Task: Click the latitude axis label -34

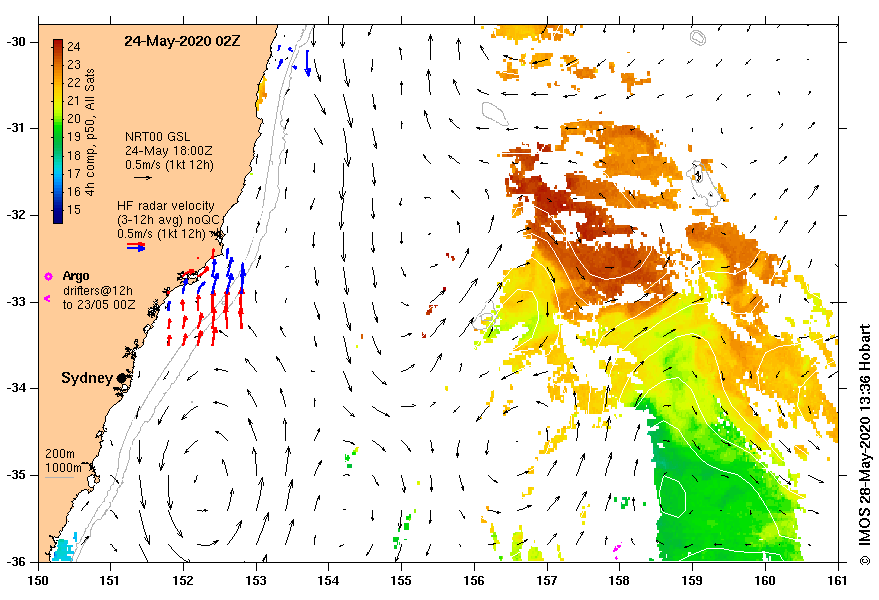Action: pyautogui.click(x=15, y=388)
